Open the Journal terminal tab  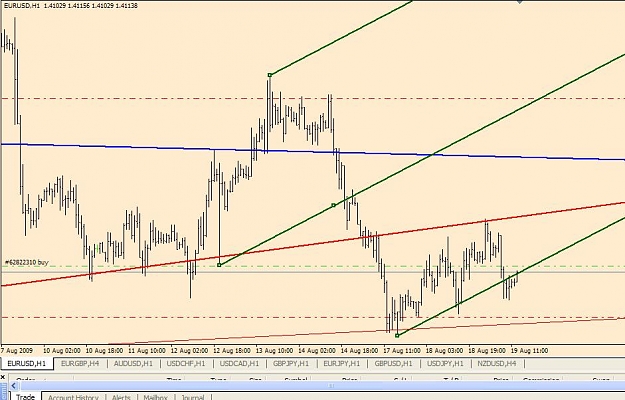[193, 397]
